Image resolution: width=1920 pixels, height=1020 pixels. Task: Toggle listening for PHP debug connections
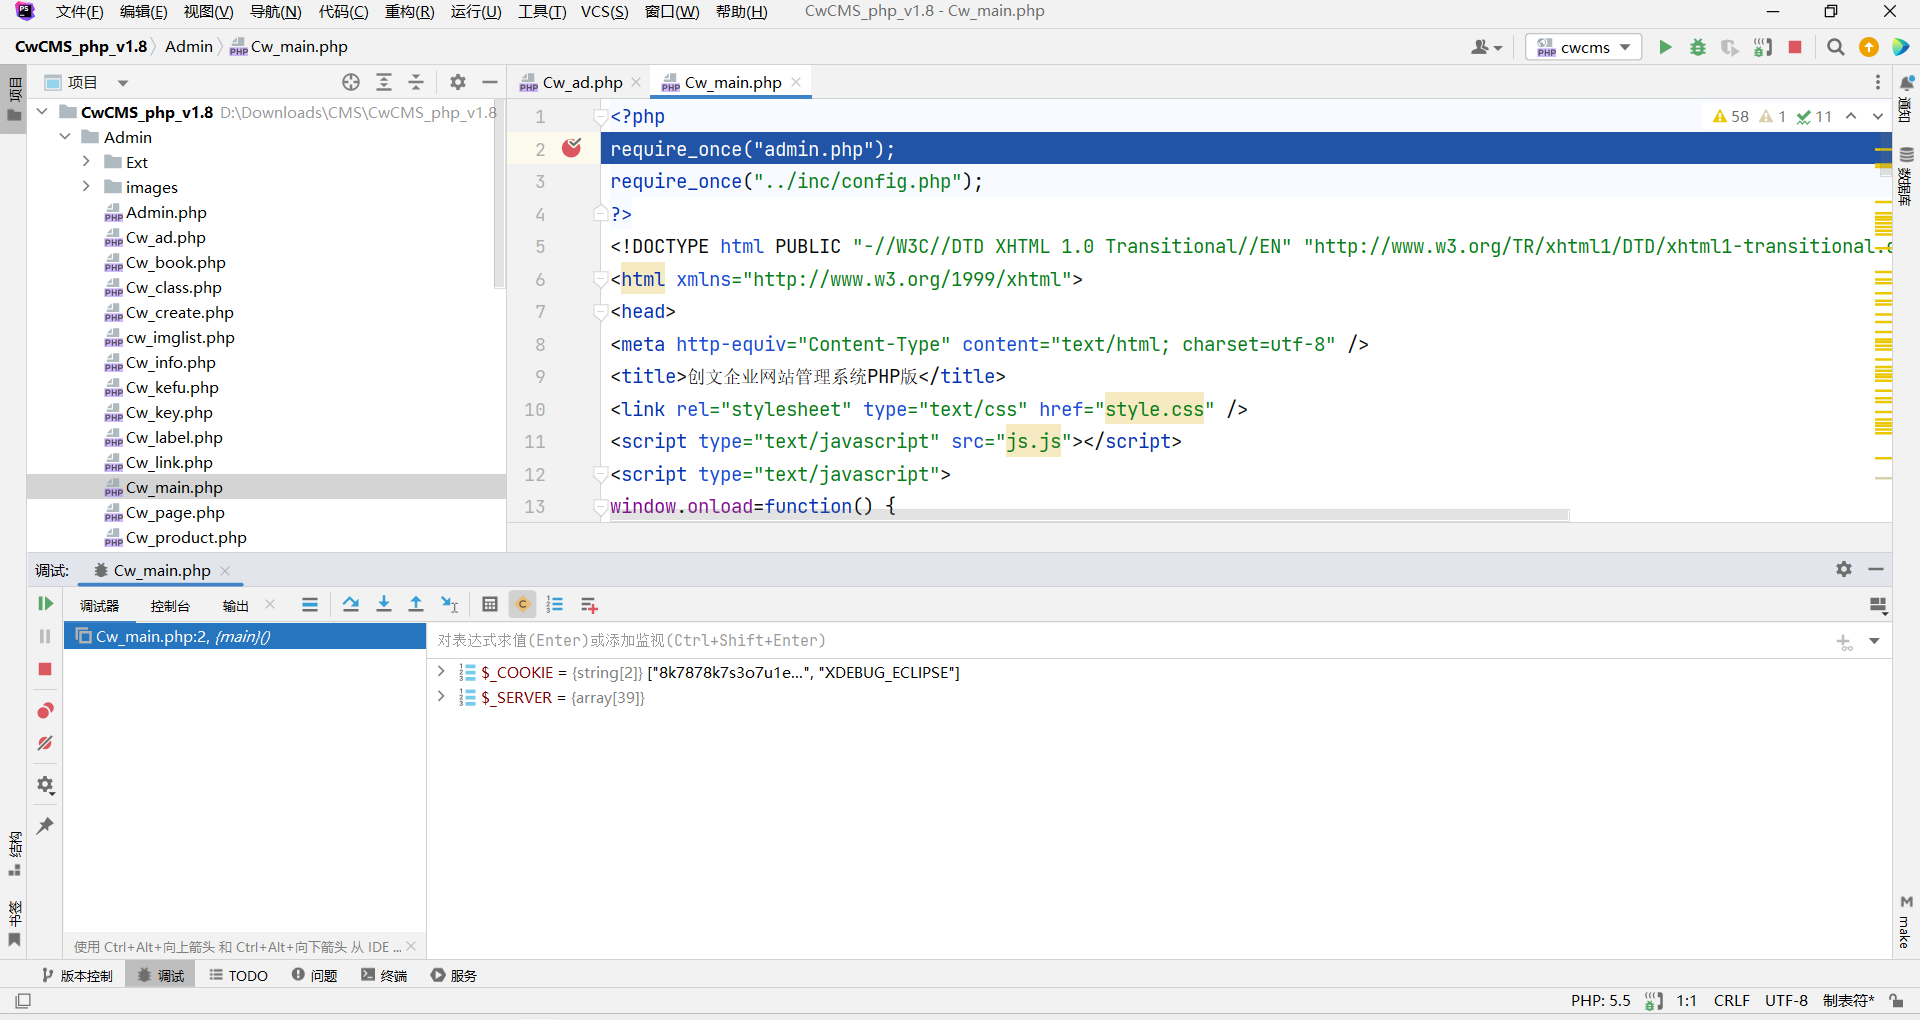[1762, 47]
